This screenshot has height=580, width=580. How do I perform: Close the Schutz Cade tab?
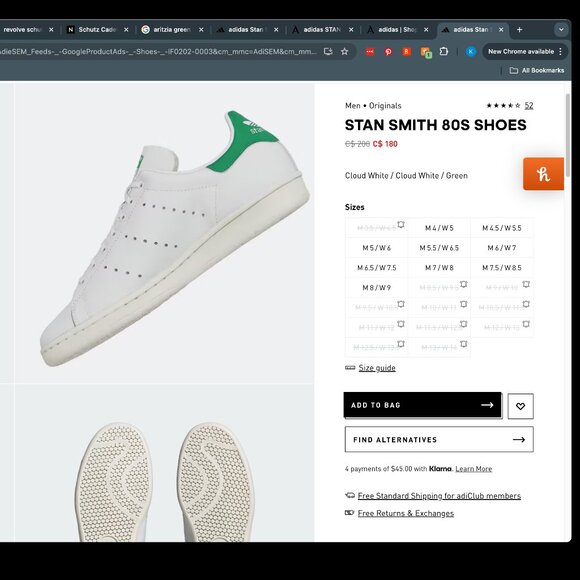(x=126, y=30)
